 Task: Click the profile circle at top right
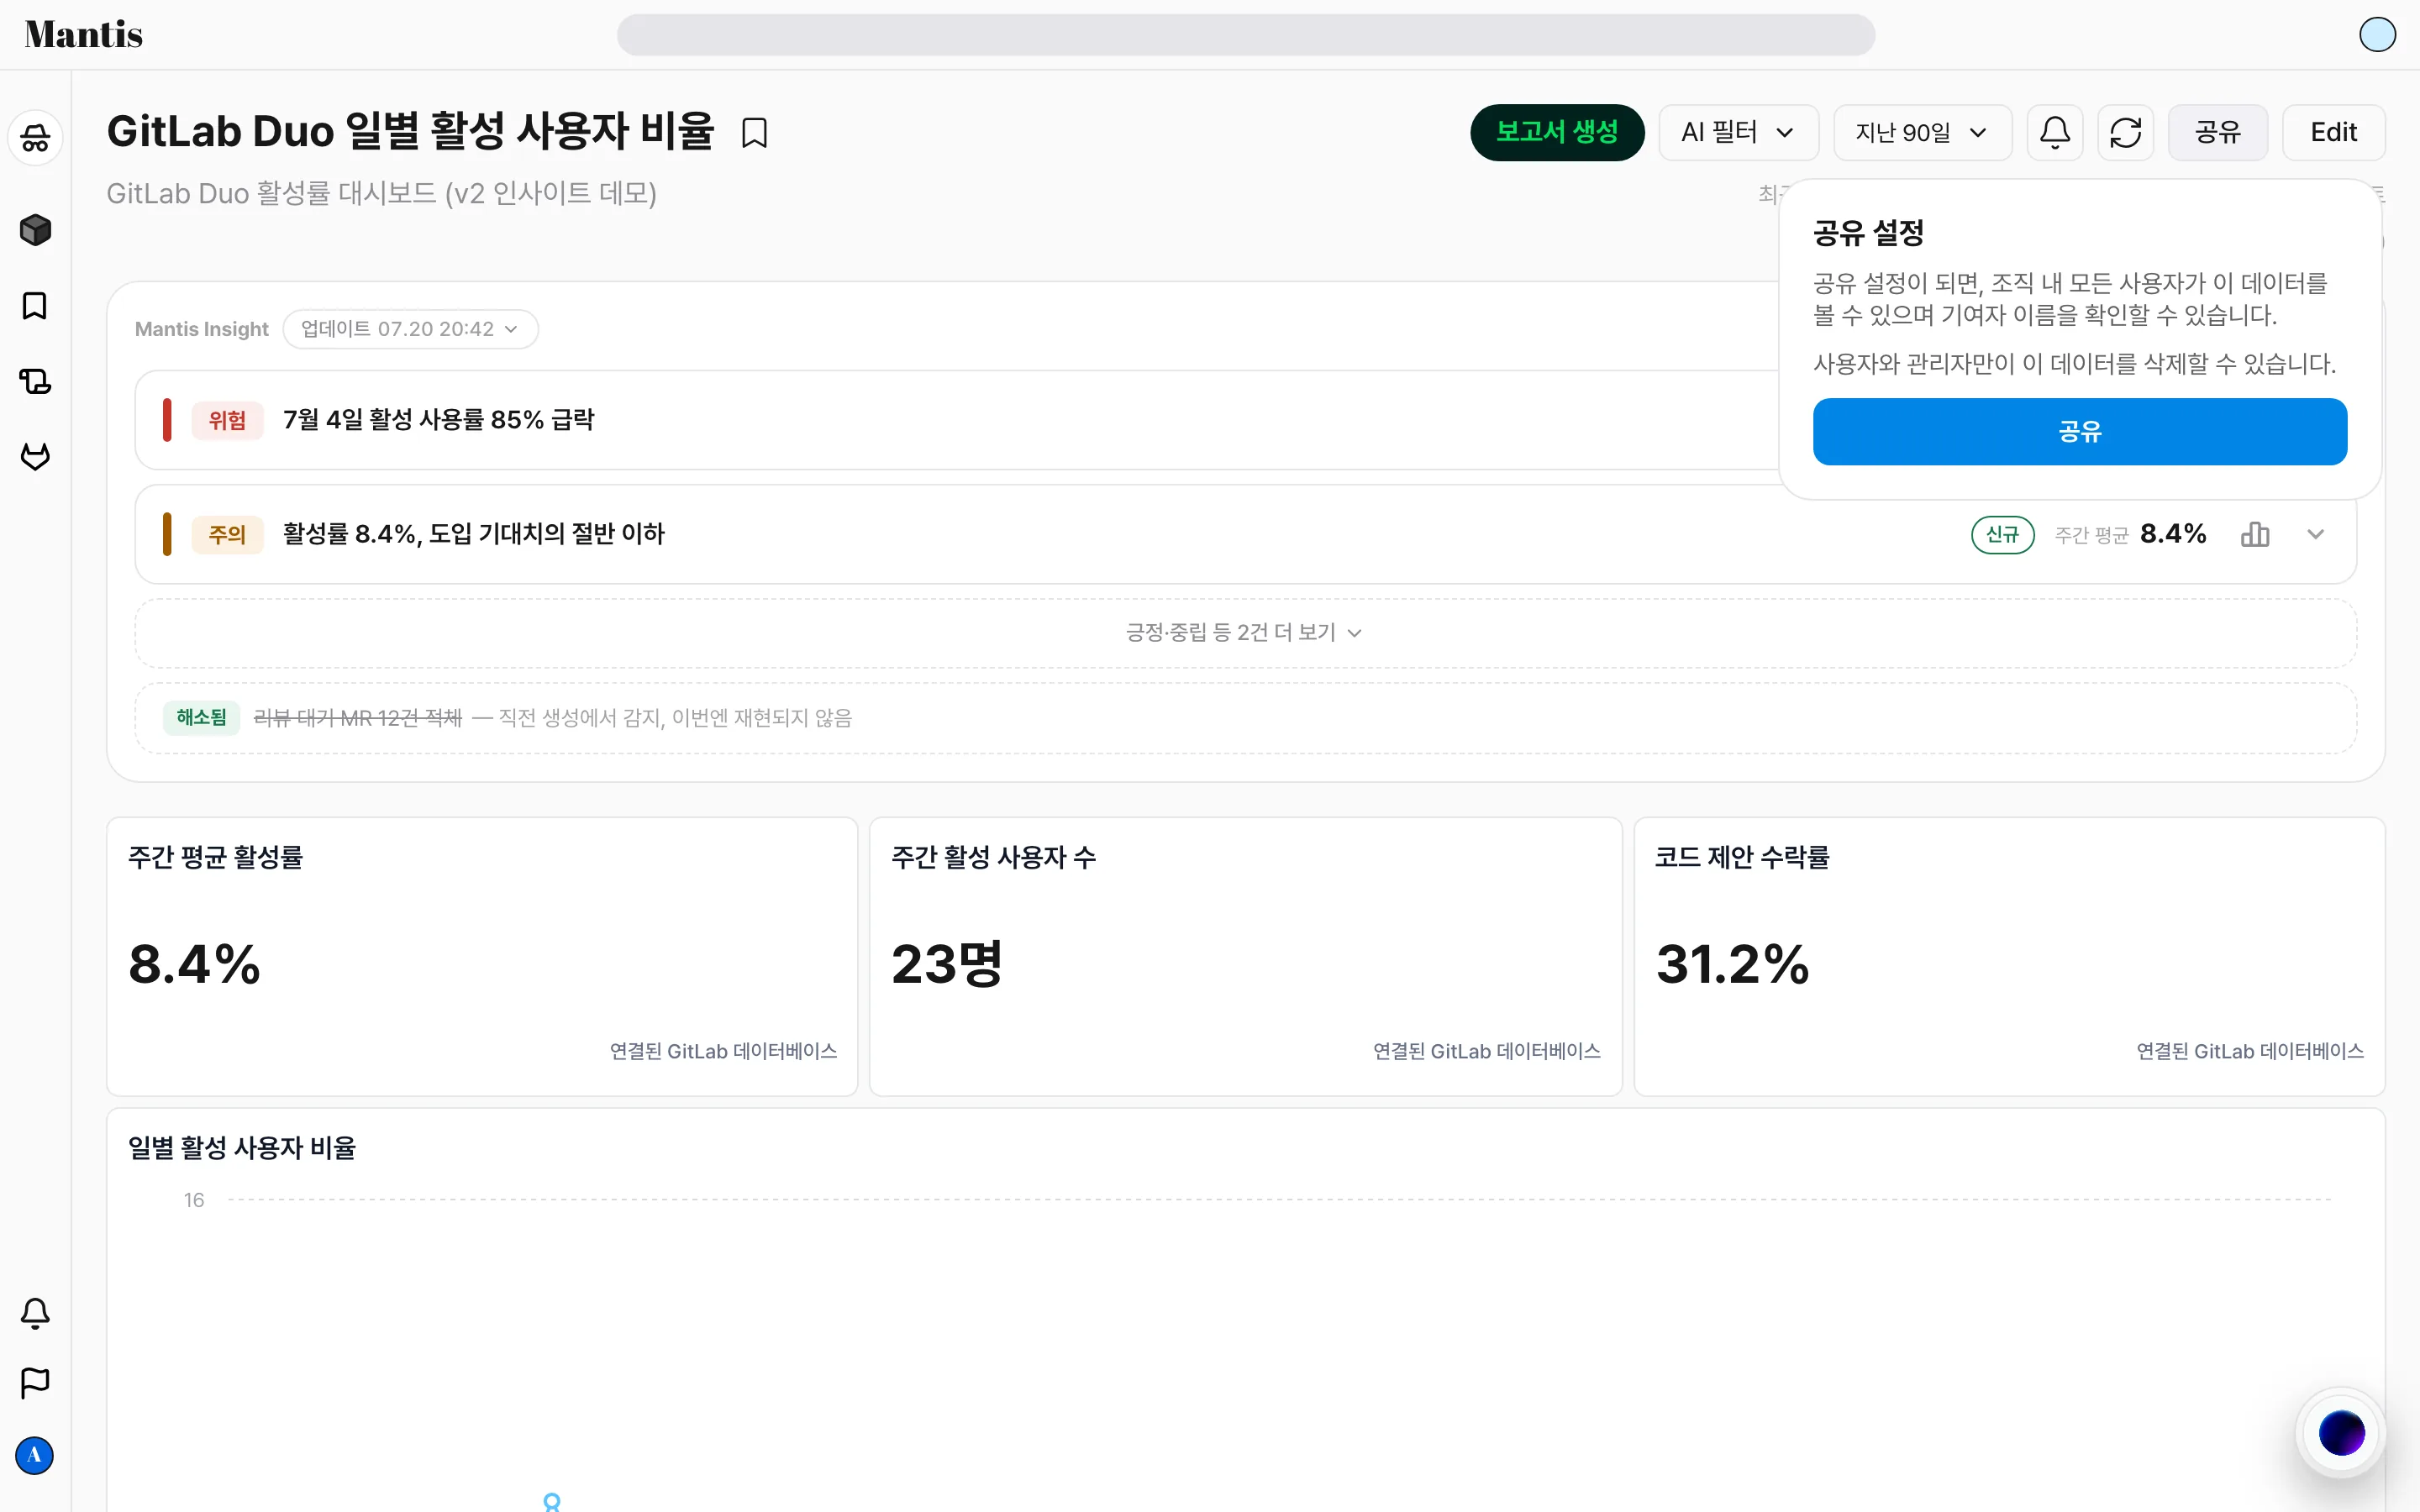tap(2377, 34)
